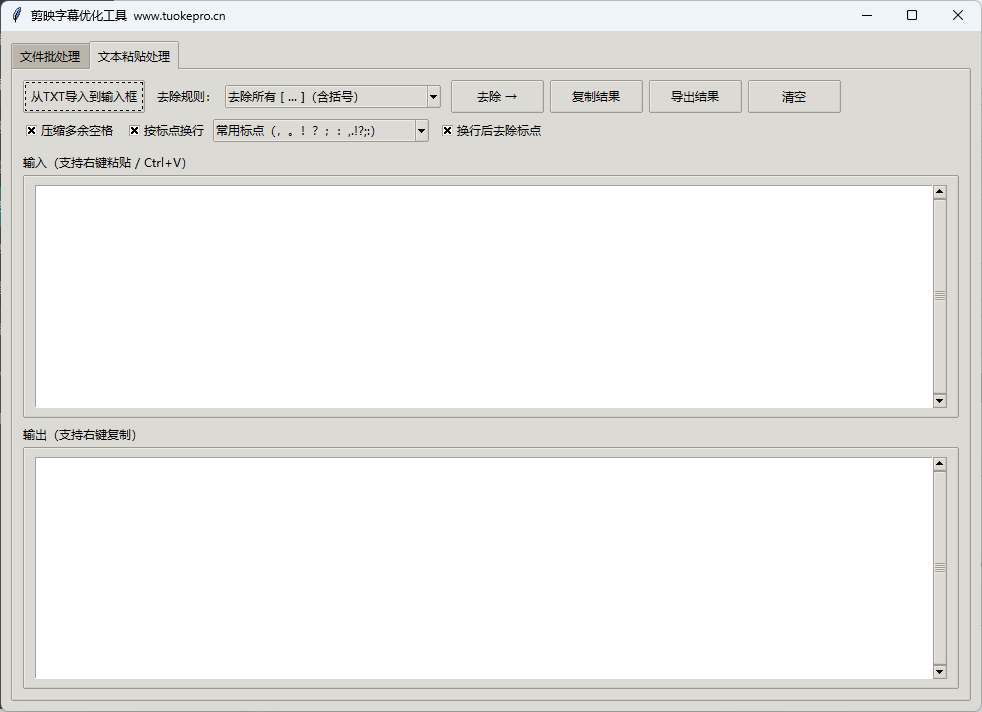Switch to the 文件批处理 tab
Screen dimensions: 982x712
[x=50, y=57]
